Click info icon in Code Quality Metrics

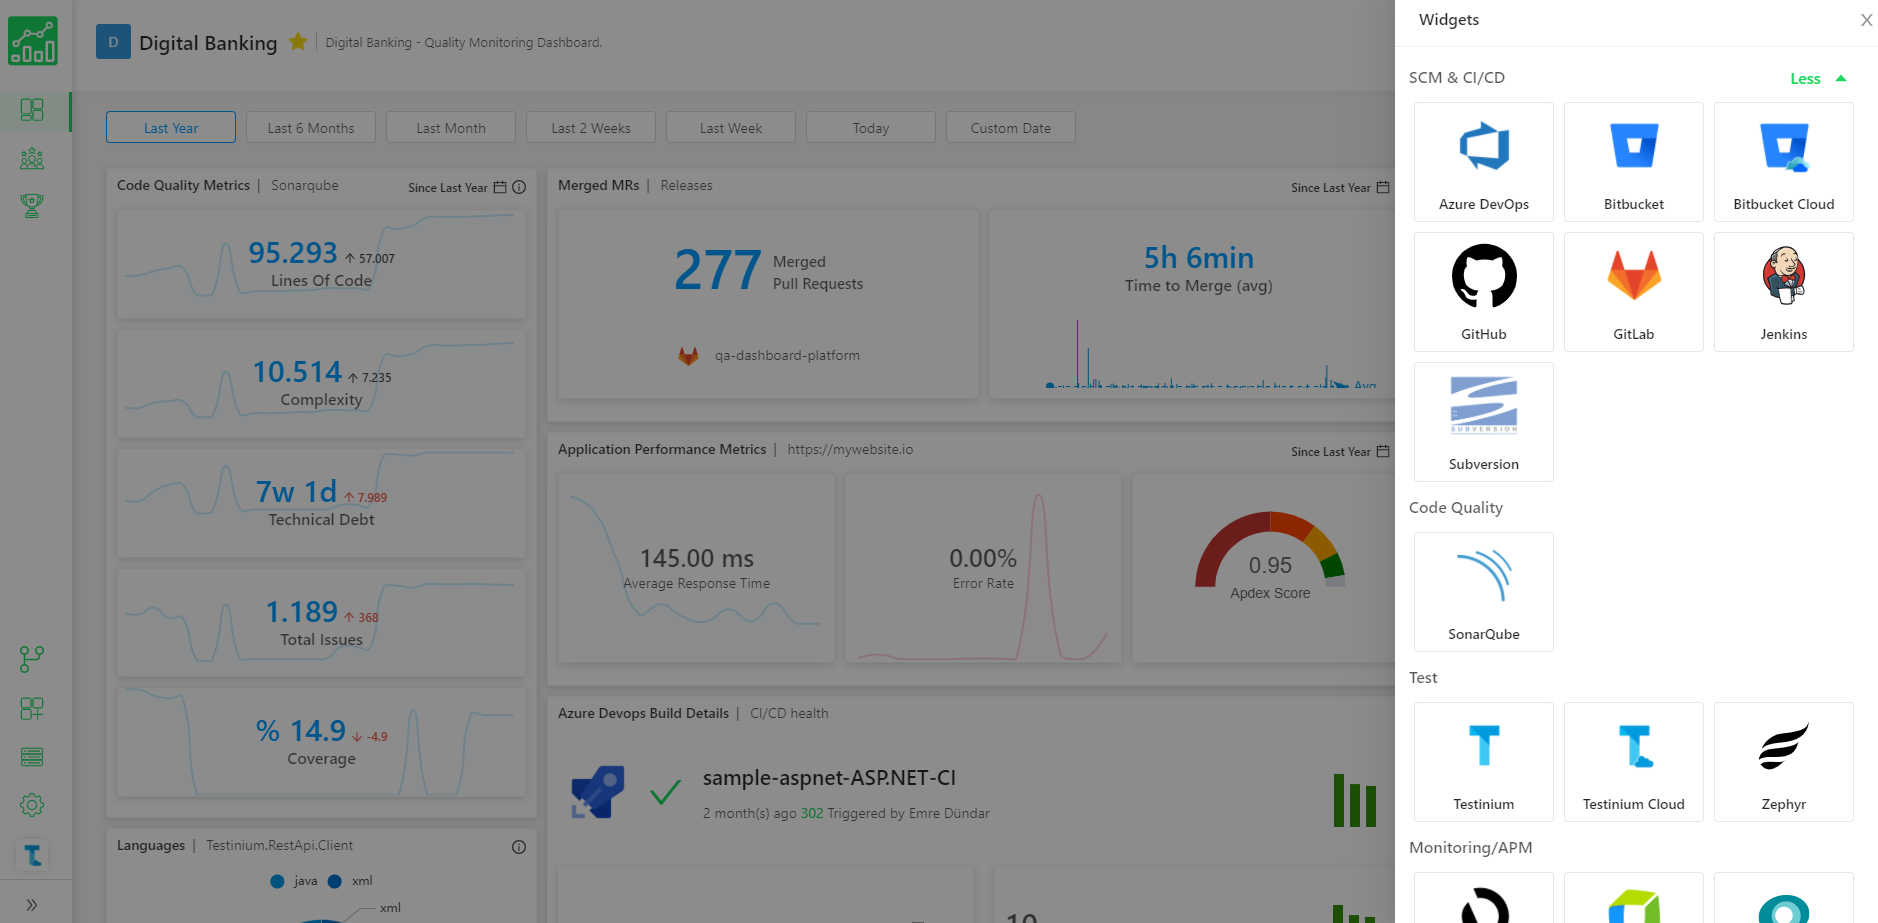click(x=519, y=187)
